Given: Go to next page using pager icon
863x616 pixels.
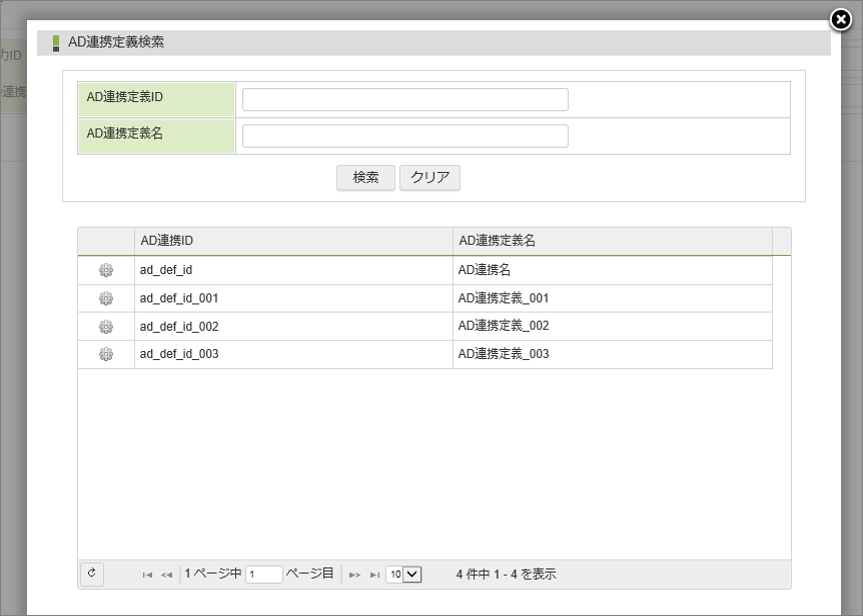Looking at the screenshot, I should (355, 575).
